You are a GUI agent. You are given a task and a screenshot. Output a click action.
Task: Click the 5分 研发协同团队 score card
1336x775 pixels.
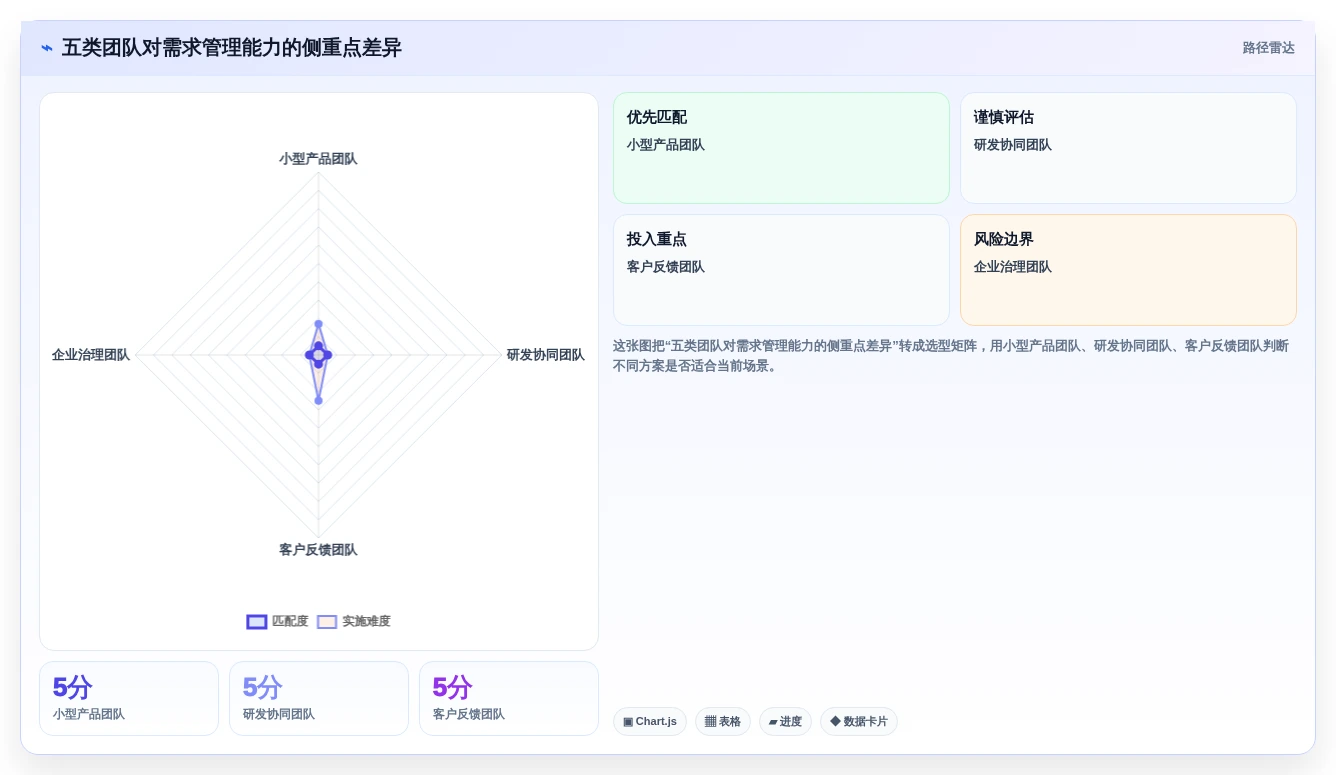[319, 698]
